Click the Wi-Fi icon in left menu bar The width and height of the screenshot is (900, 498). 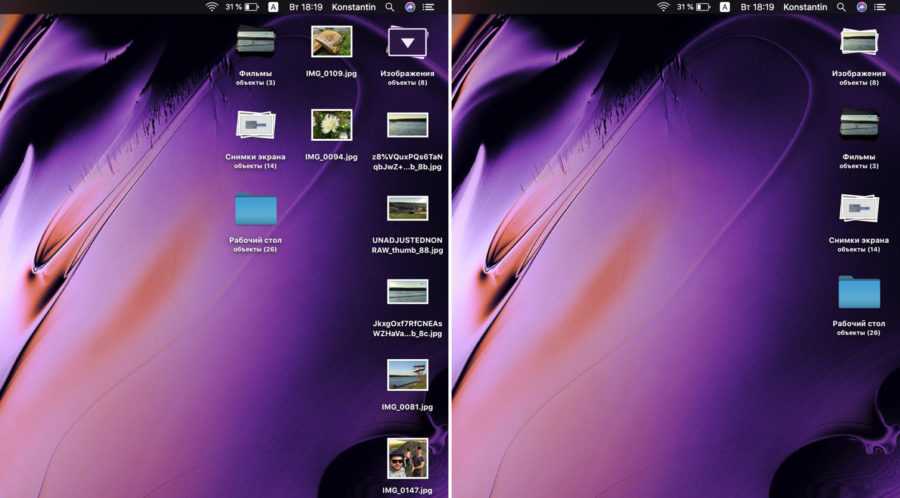(211, 7)
